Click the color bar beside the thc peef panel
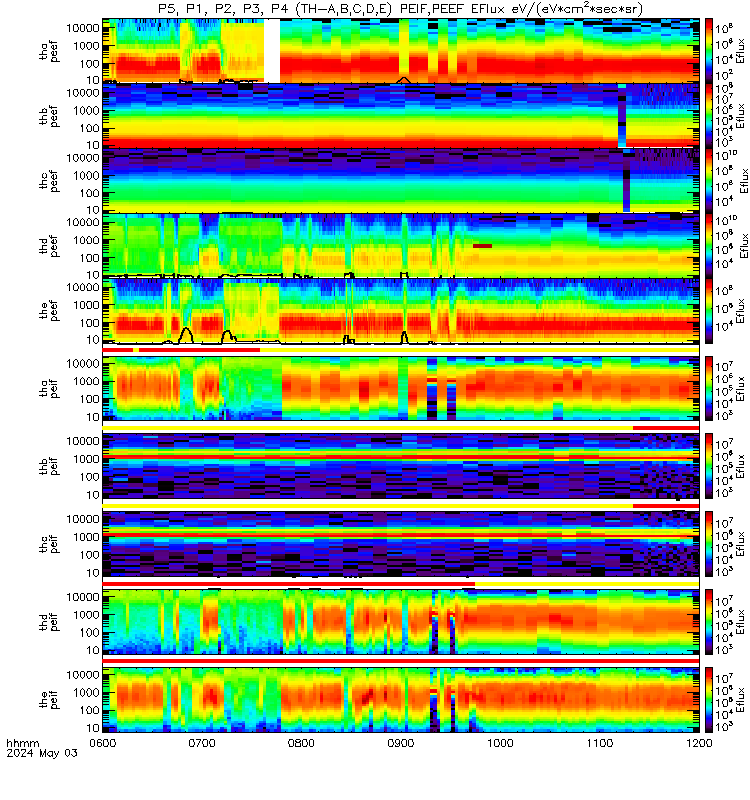 709,181
